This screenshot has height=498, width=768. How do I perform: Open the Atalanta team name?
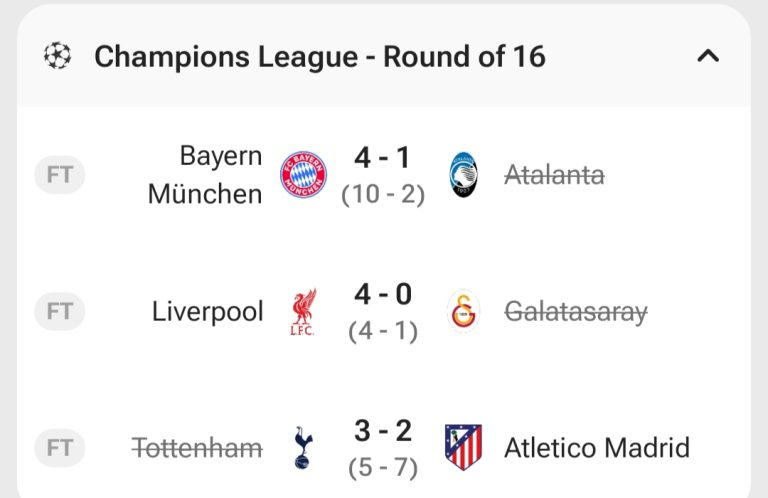554,176
